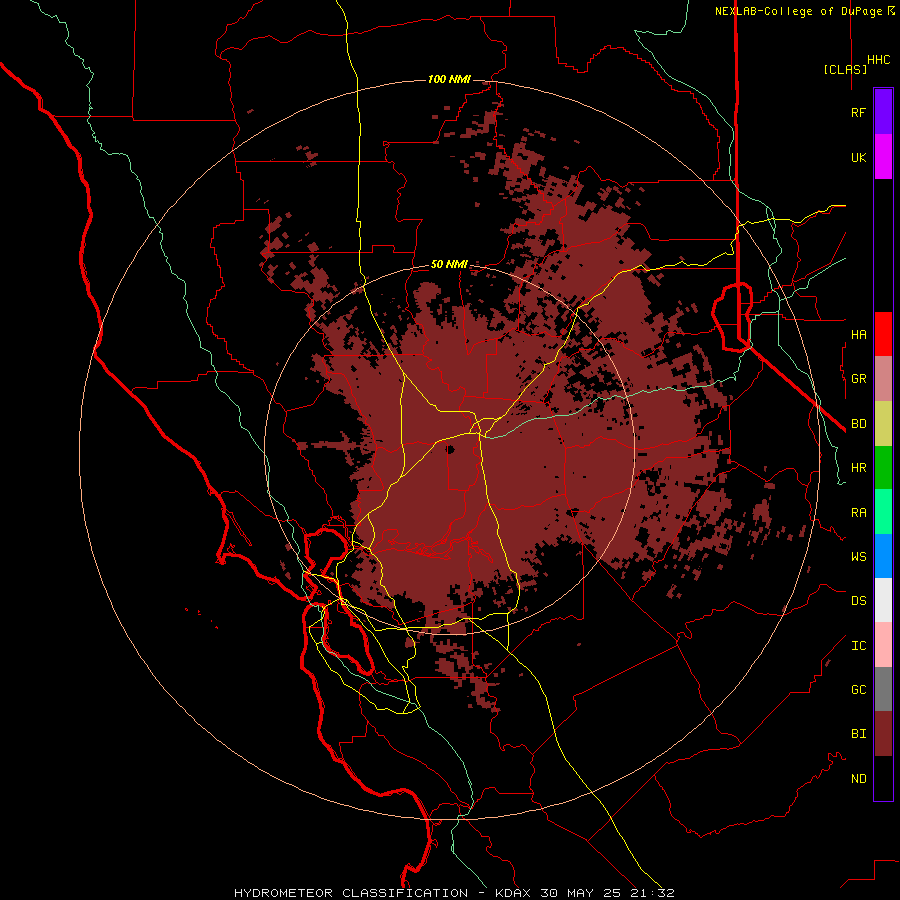Click the HA red legend swatch
Screen dimensions: 900x900
[x=883, y=334]
